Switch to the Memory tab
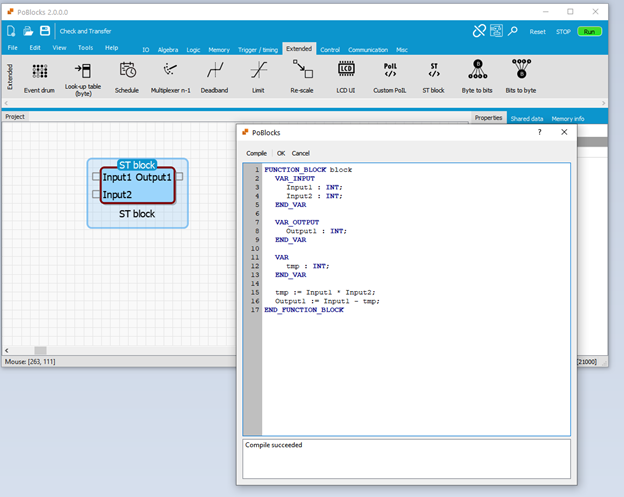The width and height of the screenshot is (624, 497). pyautogui.click(x=219, y=50)
